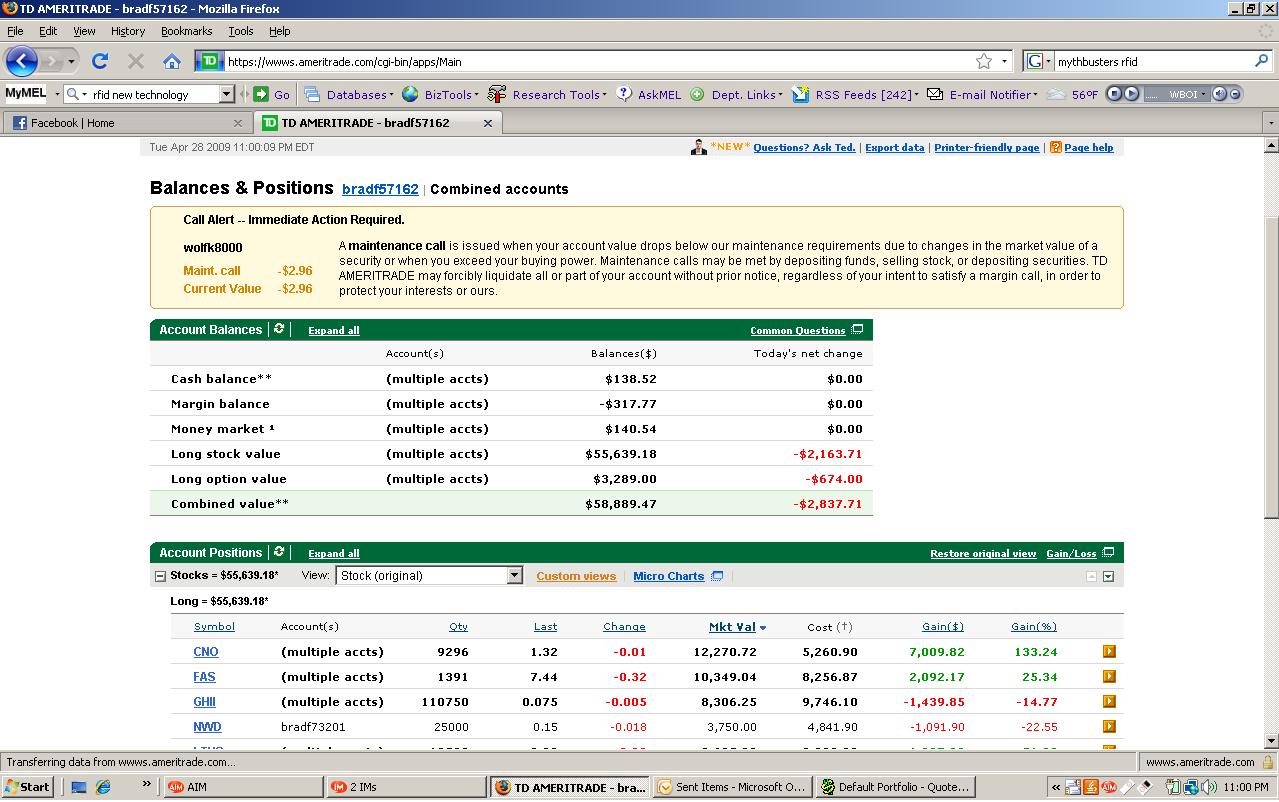1279x802 pixels.
Task: Refresh the Account Positions panel
Action: pyautogui.click(x=279, y=552)
